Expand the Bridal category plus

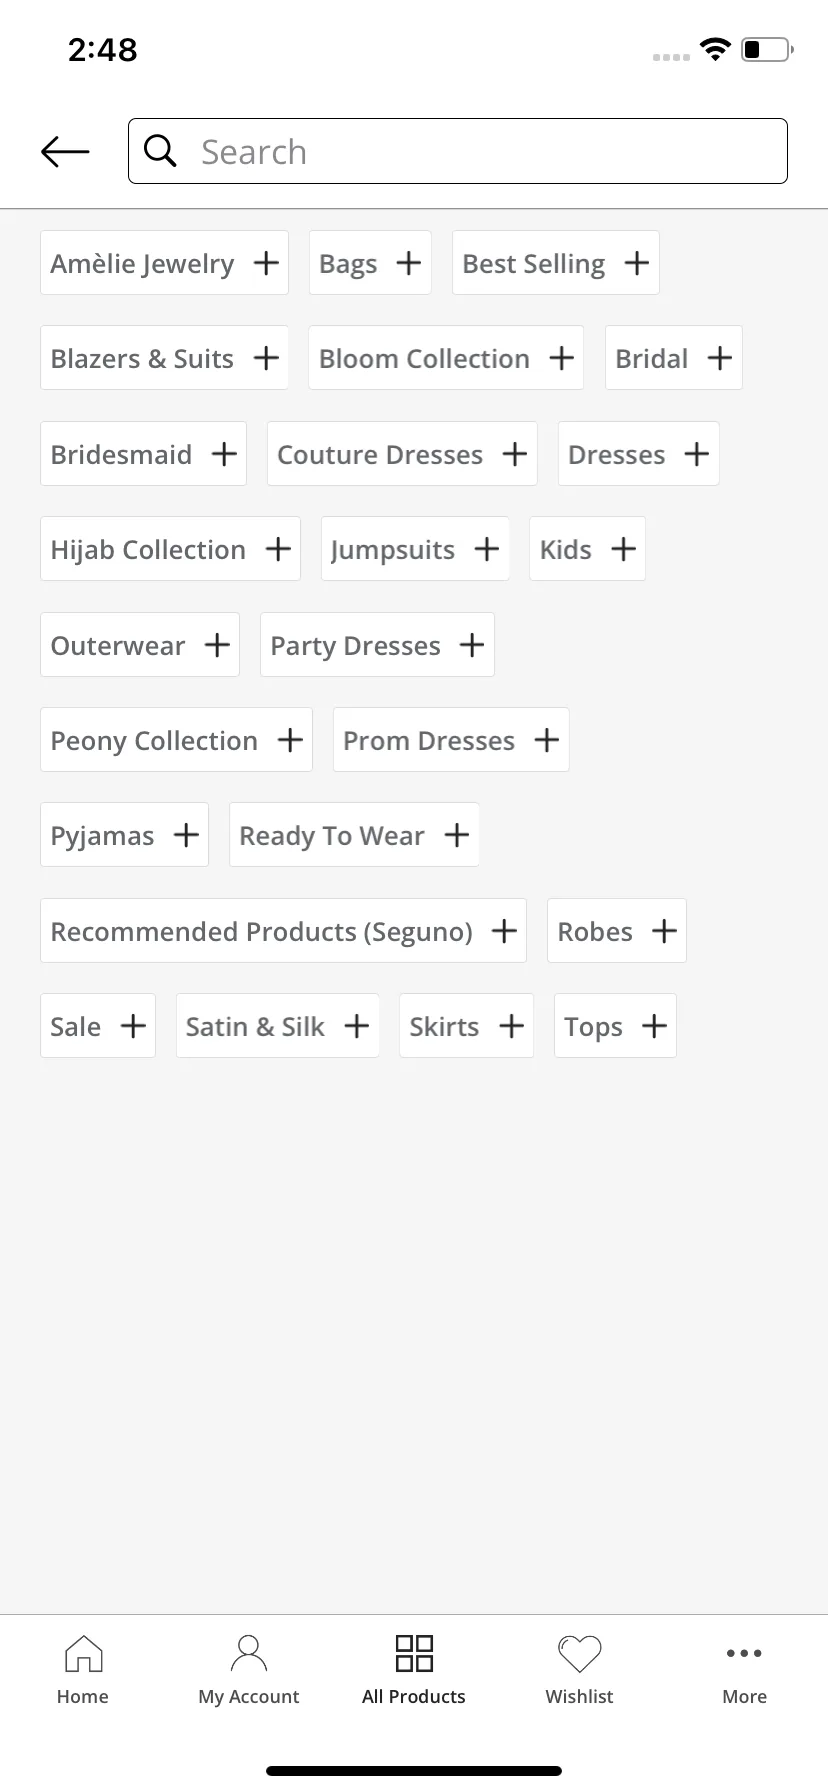coord(720,358)
